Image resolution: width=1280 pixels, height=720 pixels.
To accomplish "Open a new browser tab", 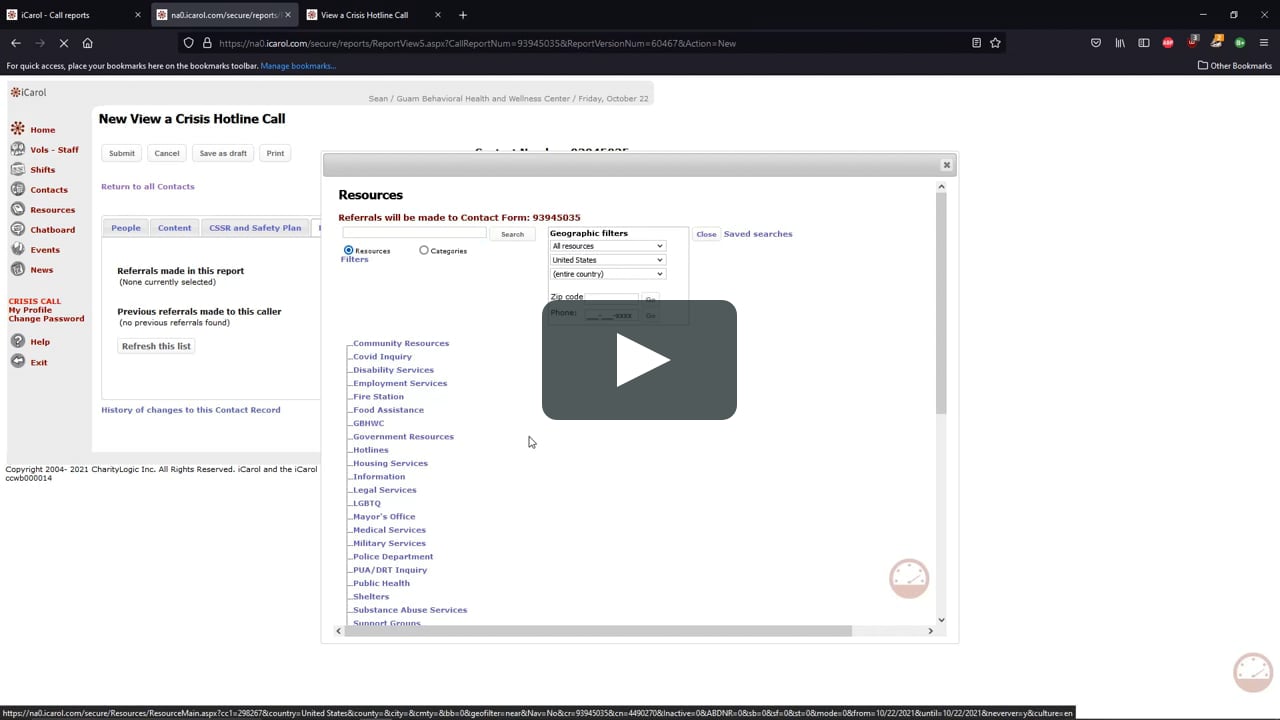I will 462,15.
